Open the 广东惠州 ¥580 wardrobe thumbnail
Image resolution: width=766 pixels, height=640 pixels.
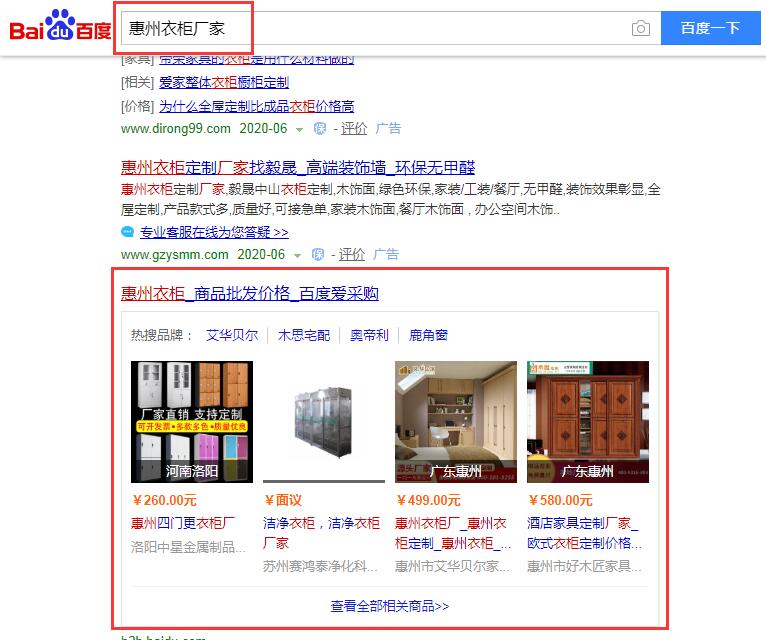[x=588, y=422]
